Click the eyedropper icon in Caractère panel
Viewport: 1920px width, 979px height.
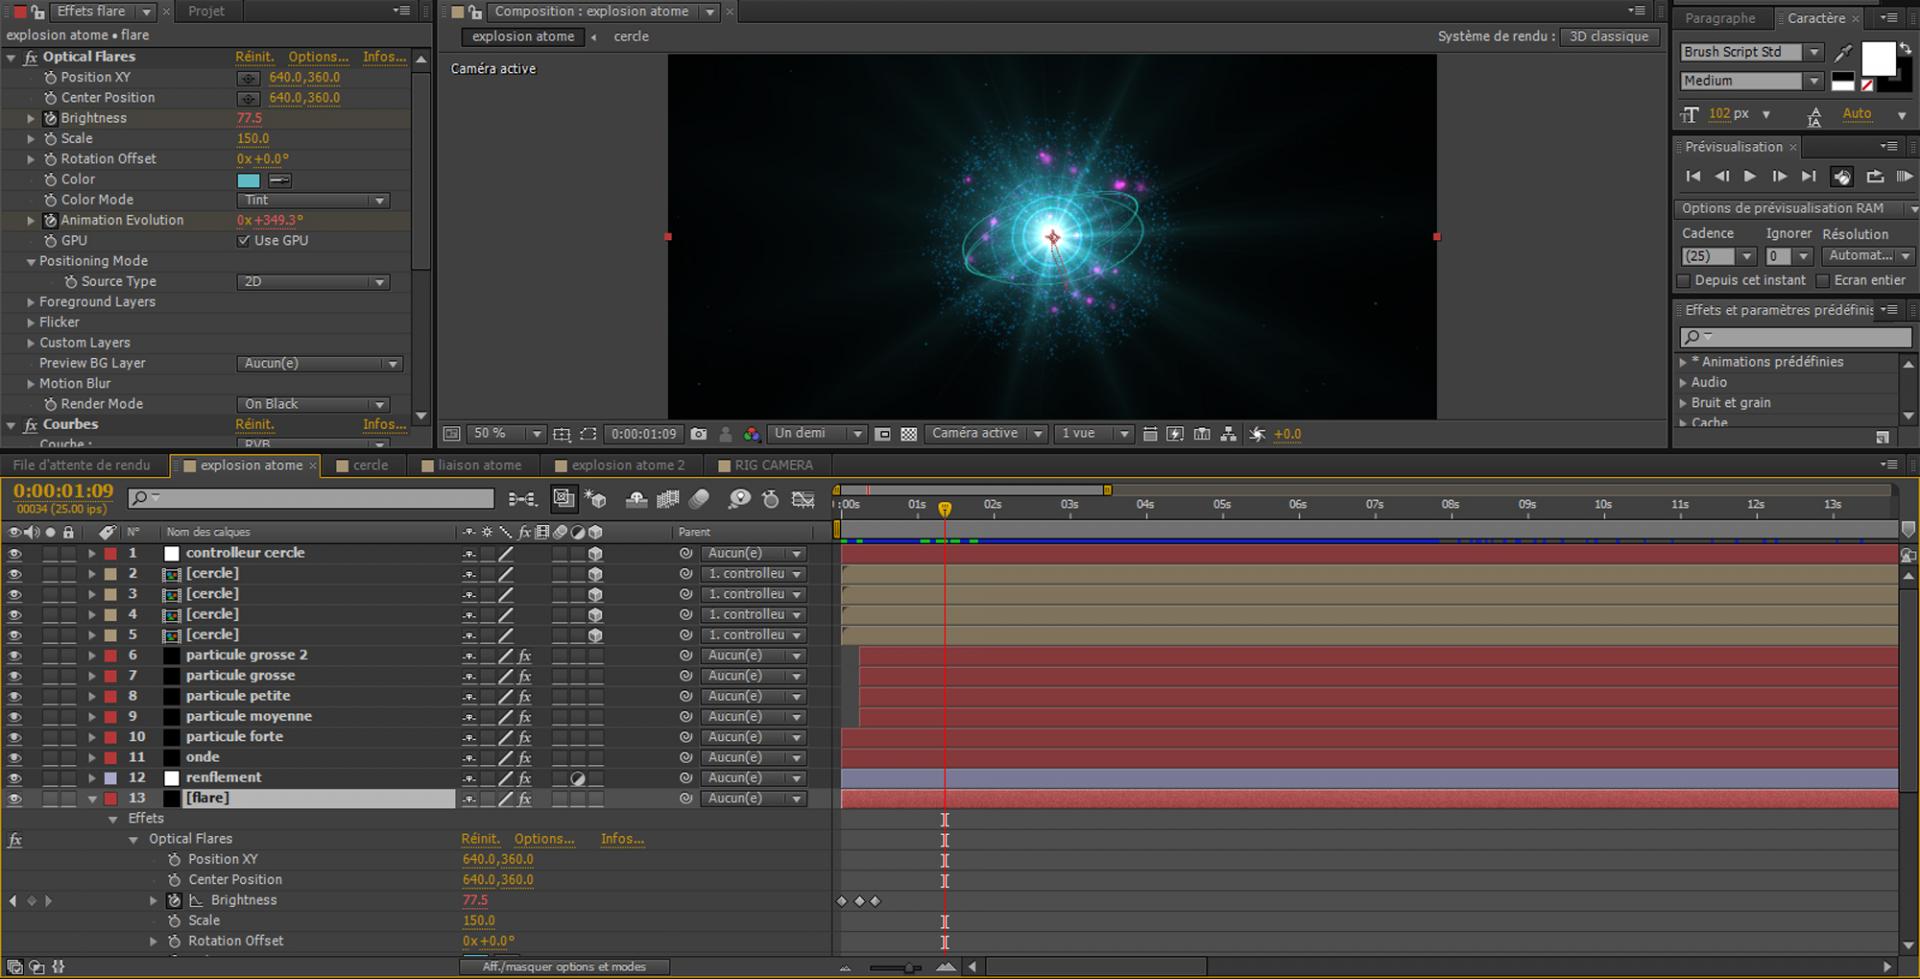(x=1843, y=53)
